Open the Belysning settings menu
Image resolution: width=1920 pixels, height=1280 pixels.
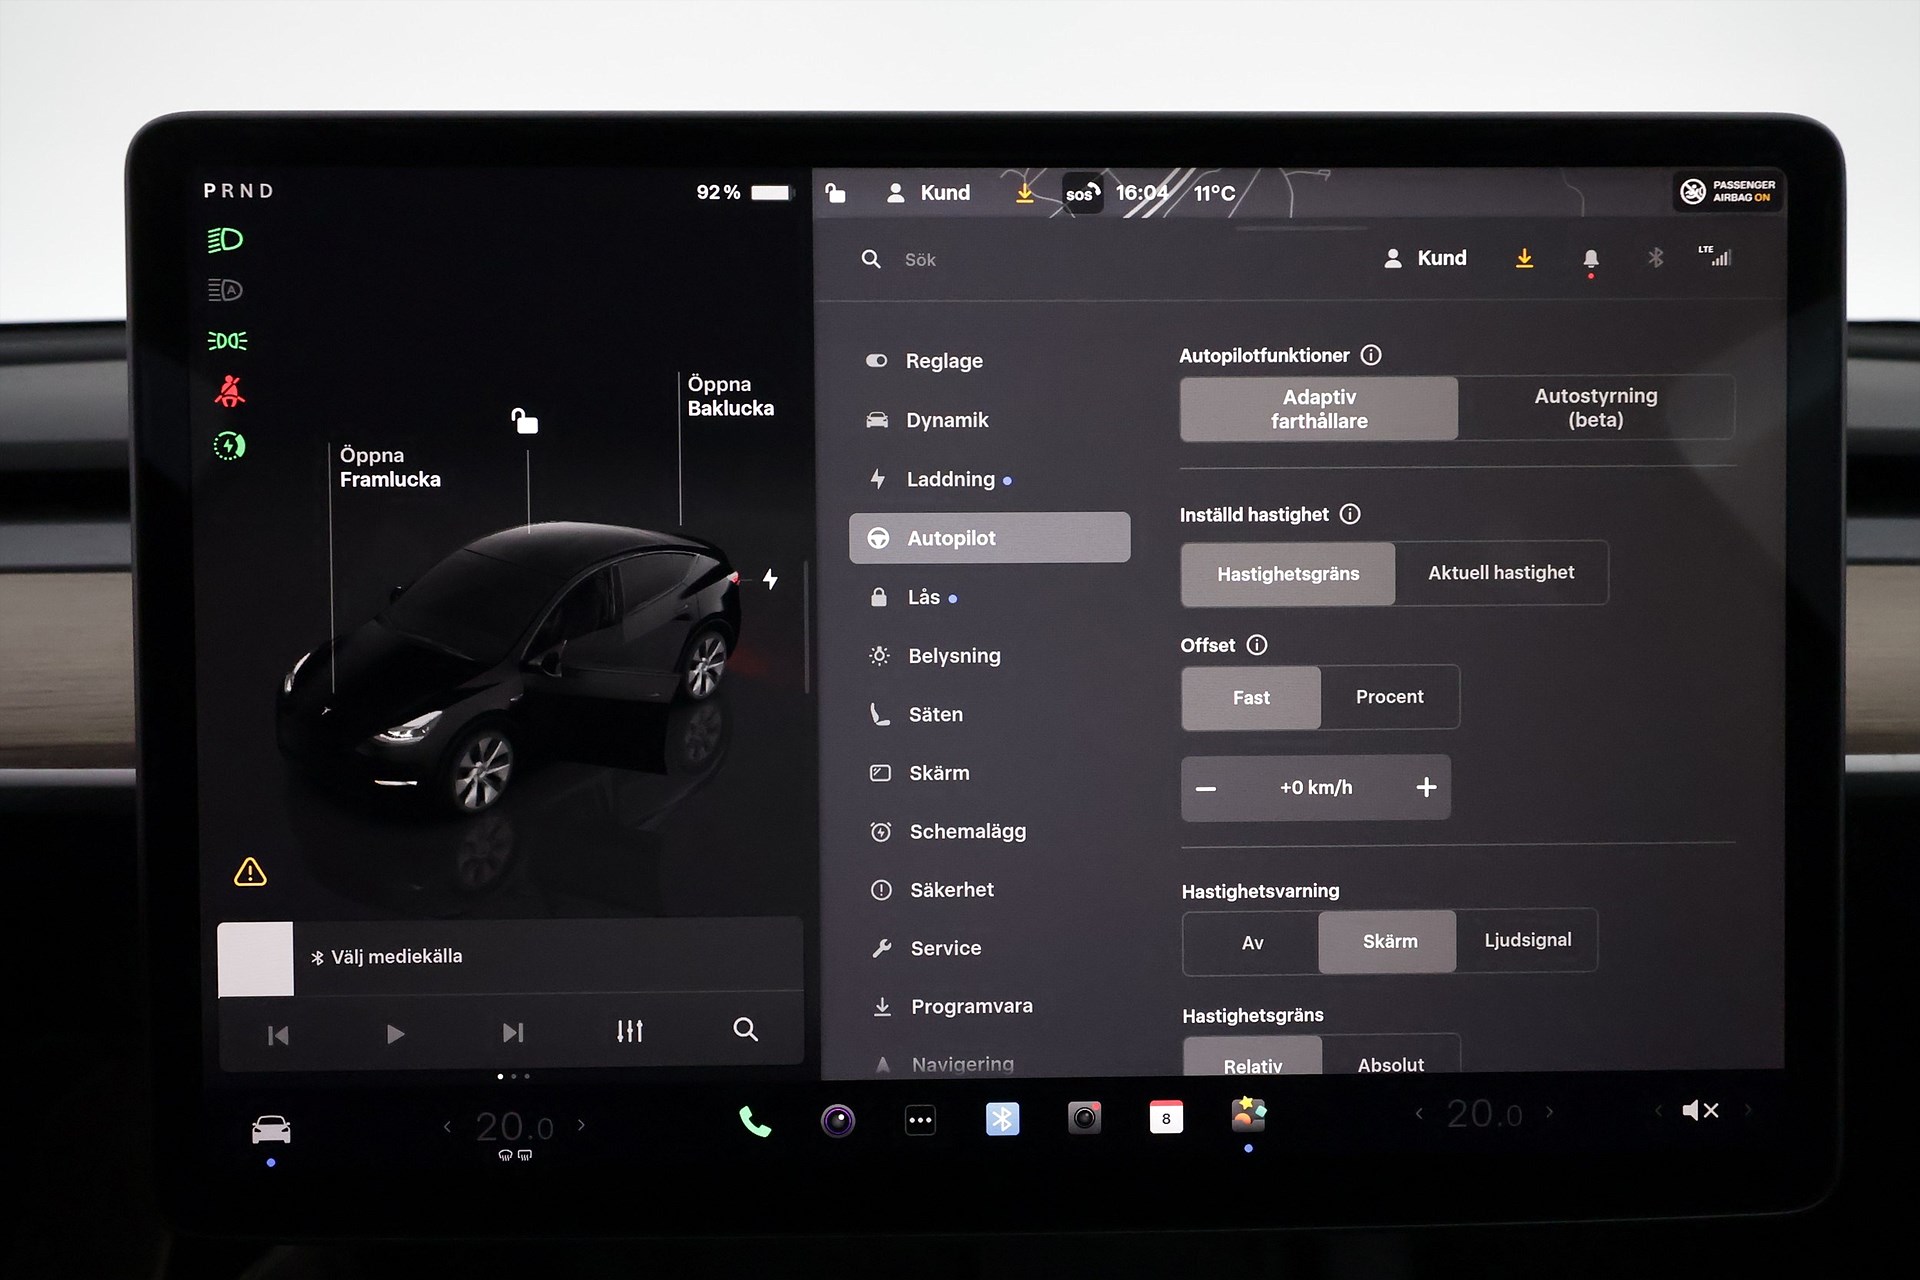point(954,656)
